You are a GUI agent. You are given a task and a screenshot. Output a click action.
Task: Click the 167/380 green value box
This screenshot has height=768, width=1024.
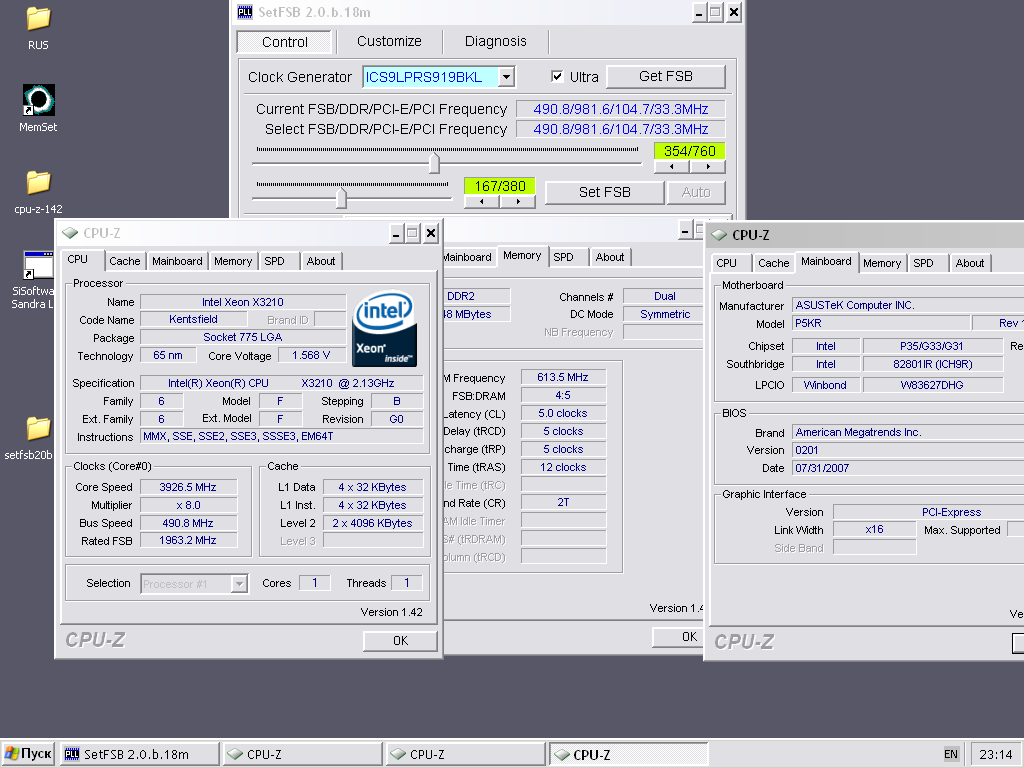click(x=500, y=186)
